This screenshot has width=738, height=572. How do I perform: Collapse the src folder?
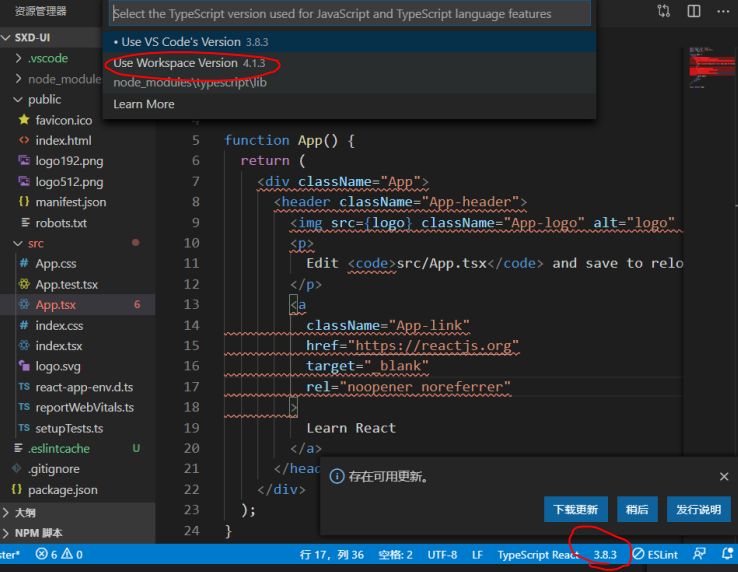click(x=18, y=243)
